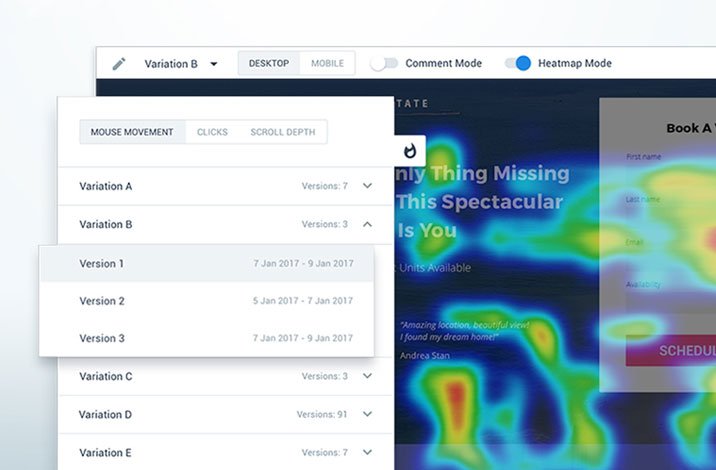The height and width of the screenshot is (470, 716).
Task: Click the Variation A label
Action: [105, 186]
